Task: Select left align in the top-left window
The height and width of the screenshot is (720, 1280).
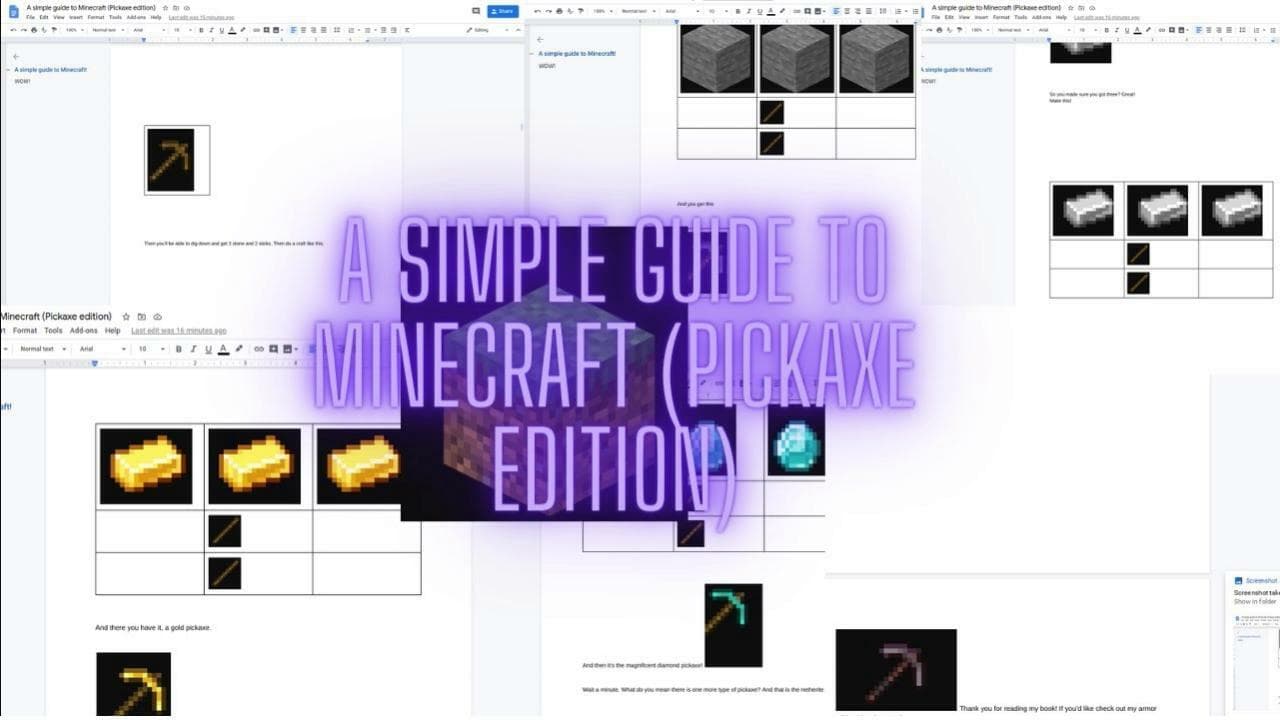Action: click(x=293, y=30)
